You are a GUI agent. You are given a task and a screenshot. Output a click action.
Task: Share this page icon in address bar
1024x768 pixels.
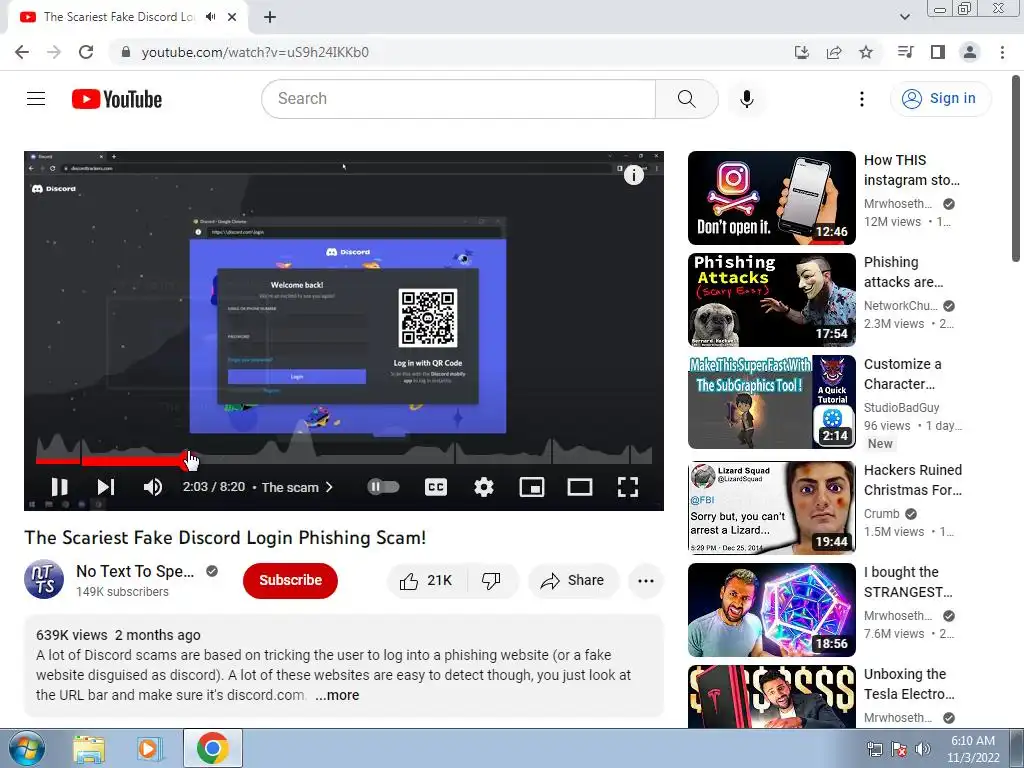834,52
